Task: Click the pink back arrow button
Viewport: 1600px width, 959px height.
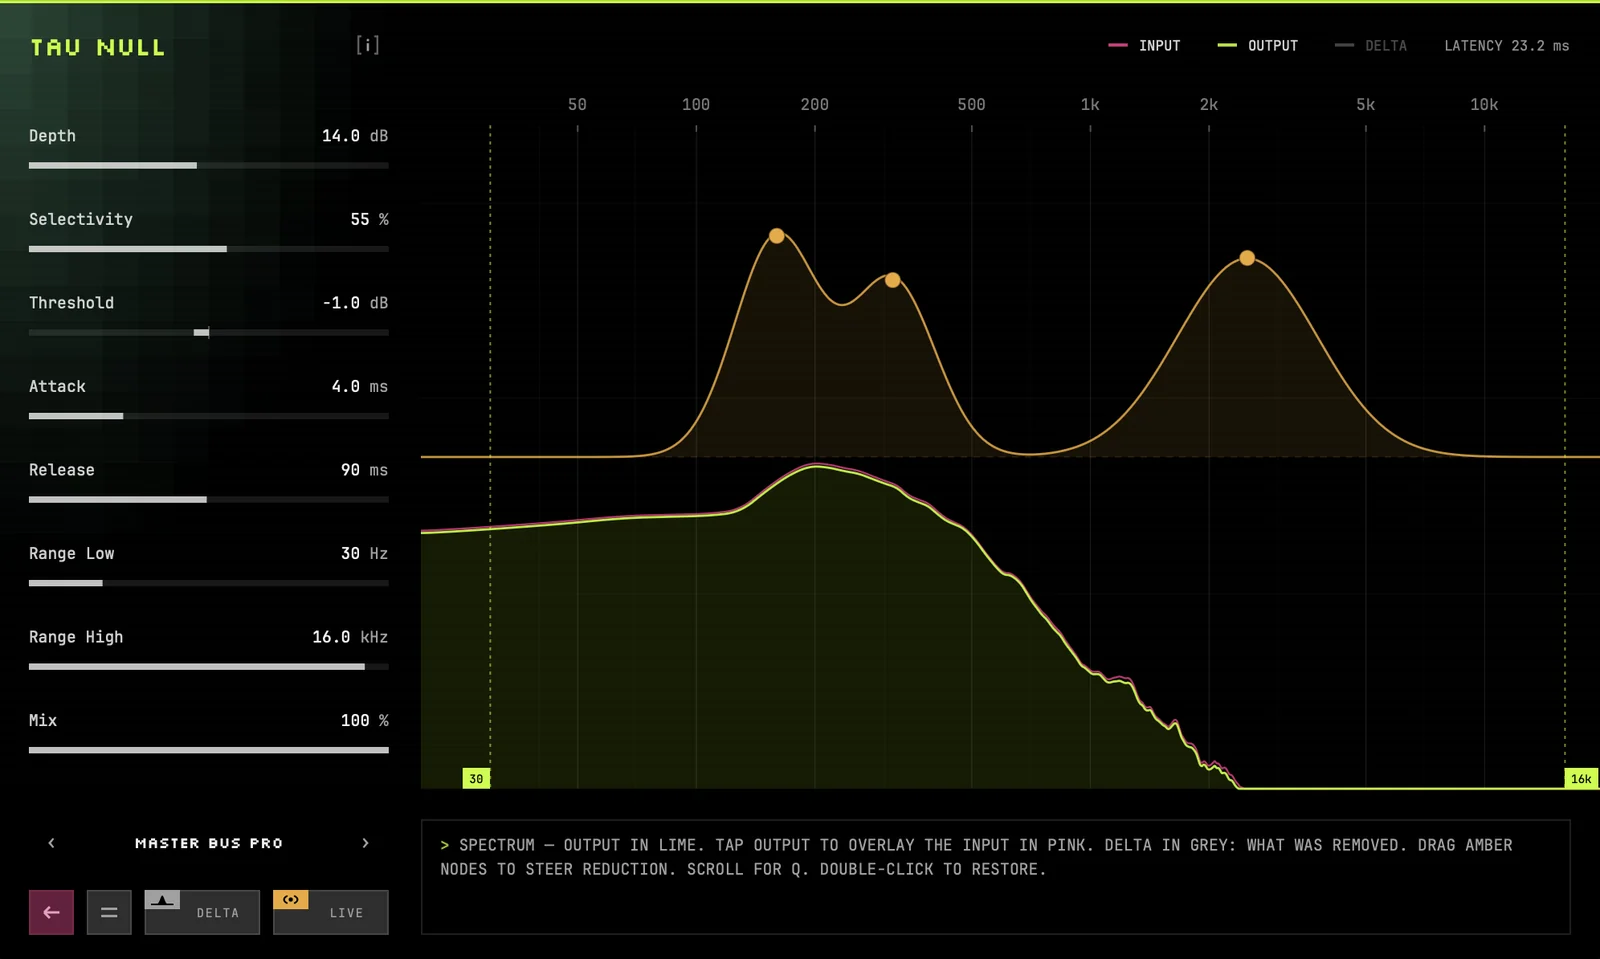Action: 51,912
